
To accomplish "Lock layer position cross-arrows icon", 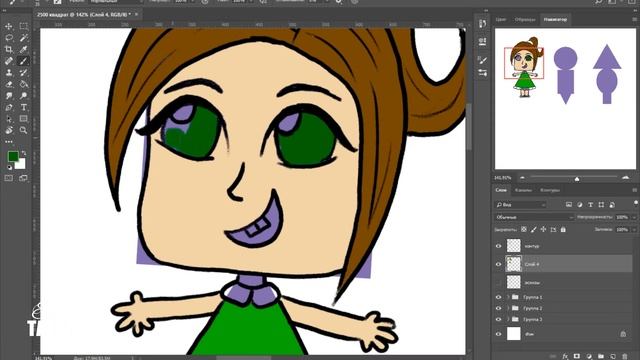I will (543, 229).
